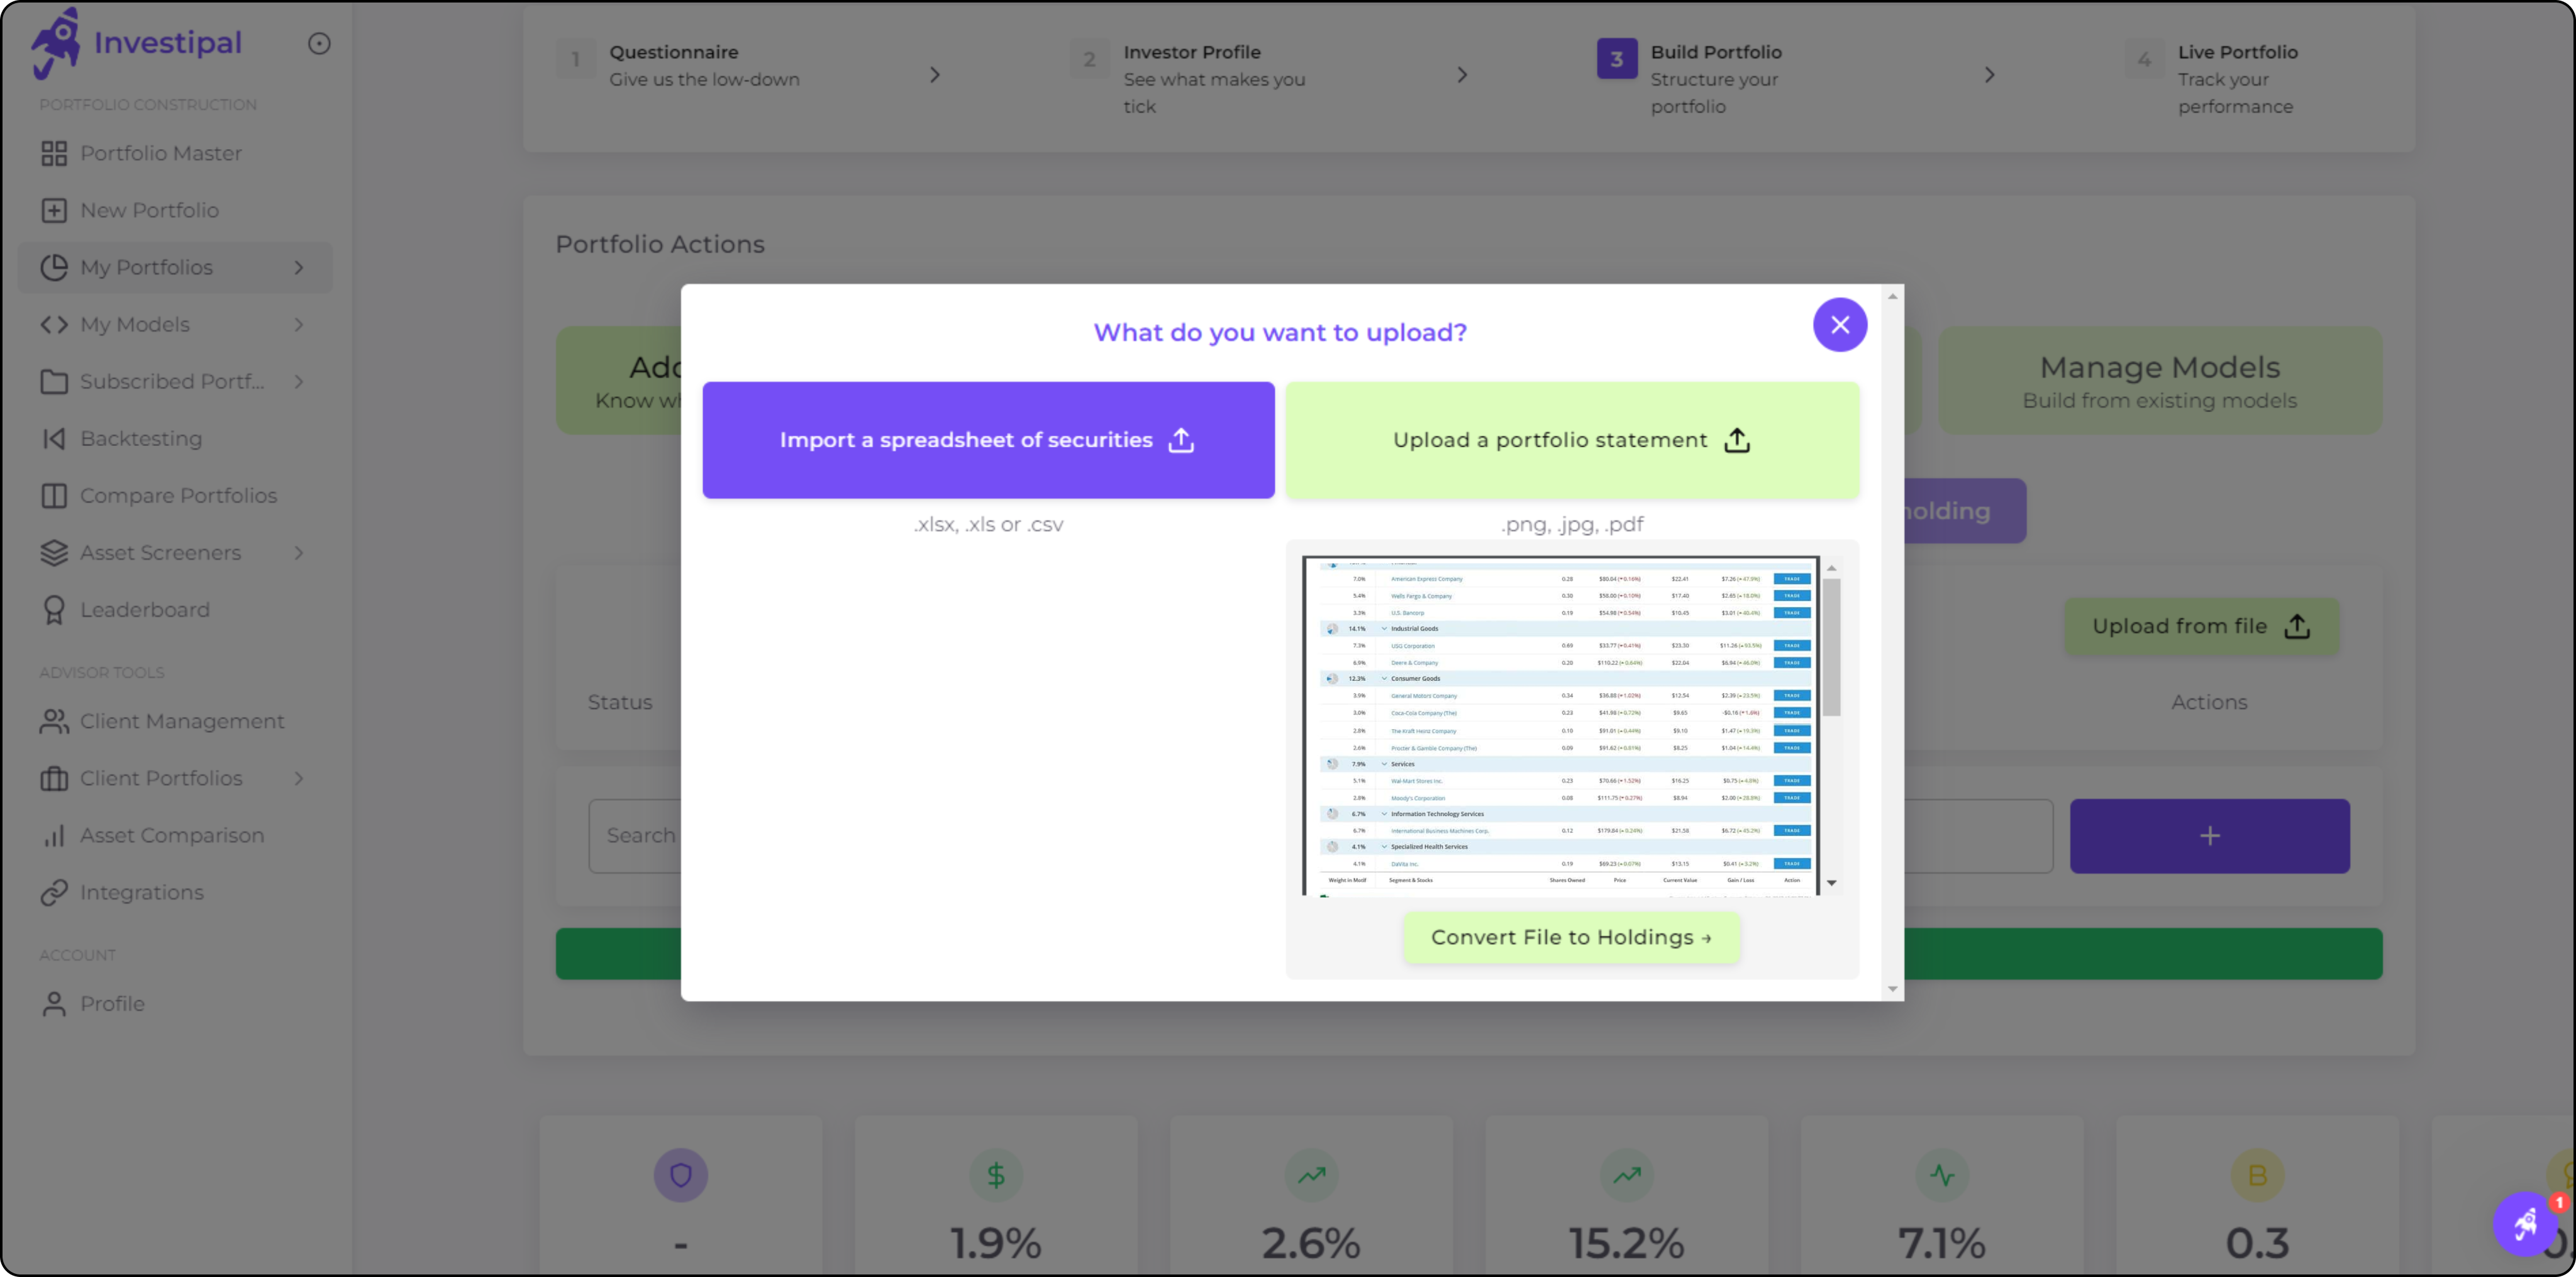2576x1277 pixels.
Task: Click Convert File to Holdings
Action: coord(1570,937)
